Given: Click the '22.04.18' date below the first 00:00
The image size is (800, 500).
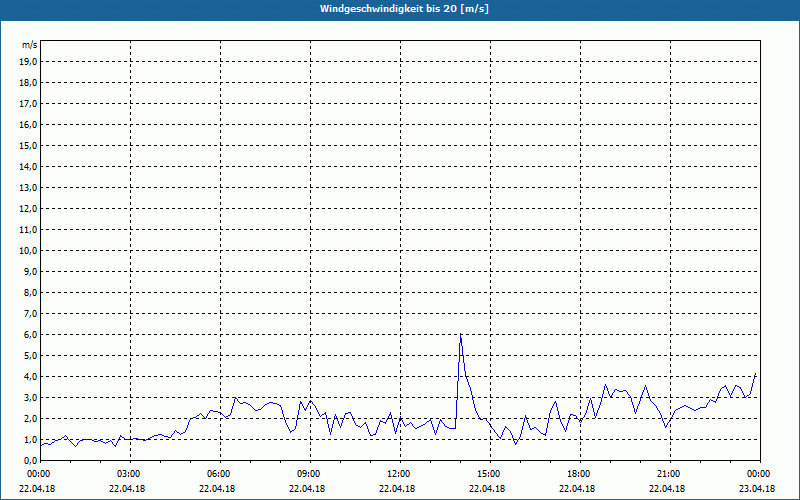Looking at the screenshot, I should click(37, 488).
